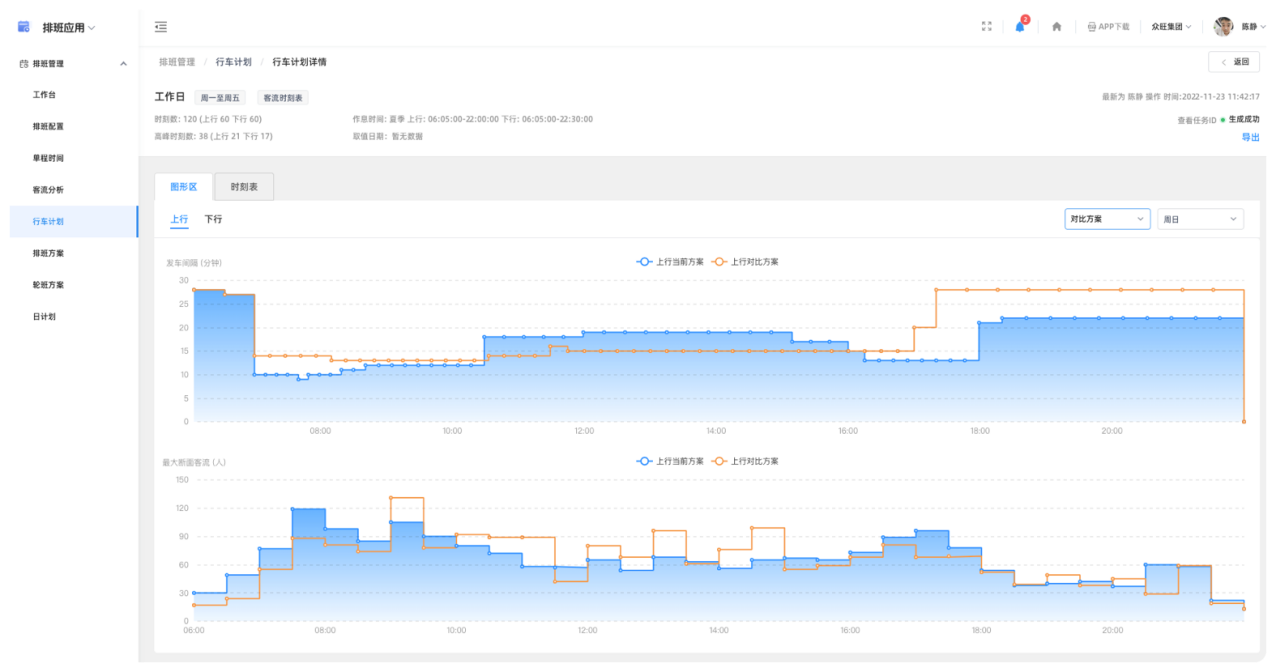Select the 下行 direction tab
Screen dimensions: 1276x672
pos(213,219)
